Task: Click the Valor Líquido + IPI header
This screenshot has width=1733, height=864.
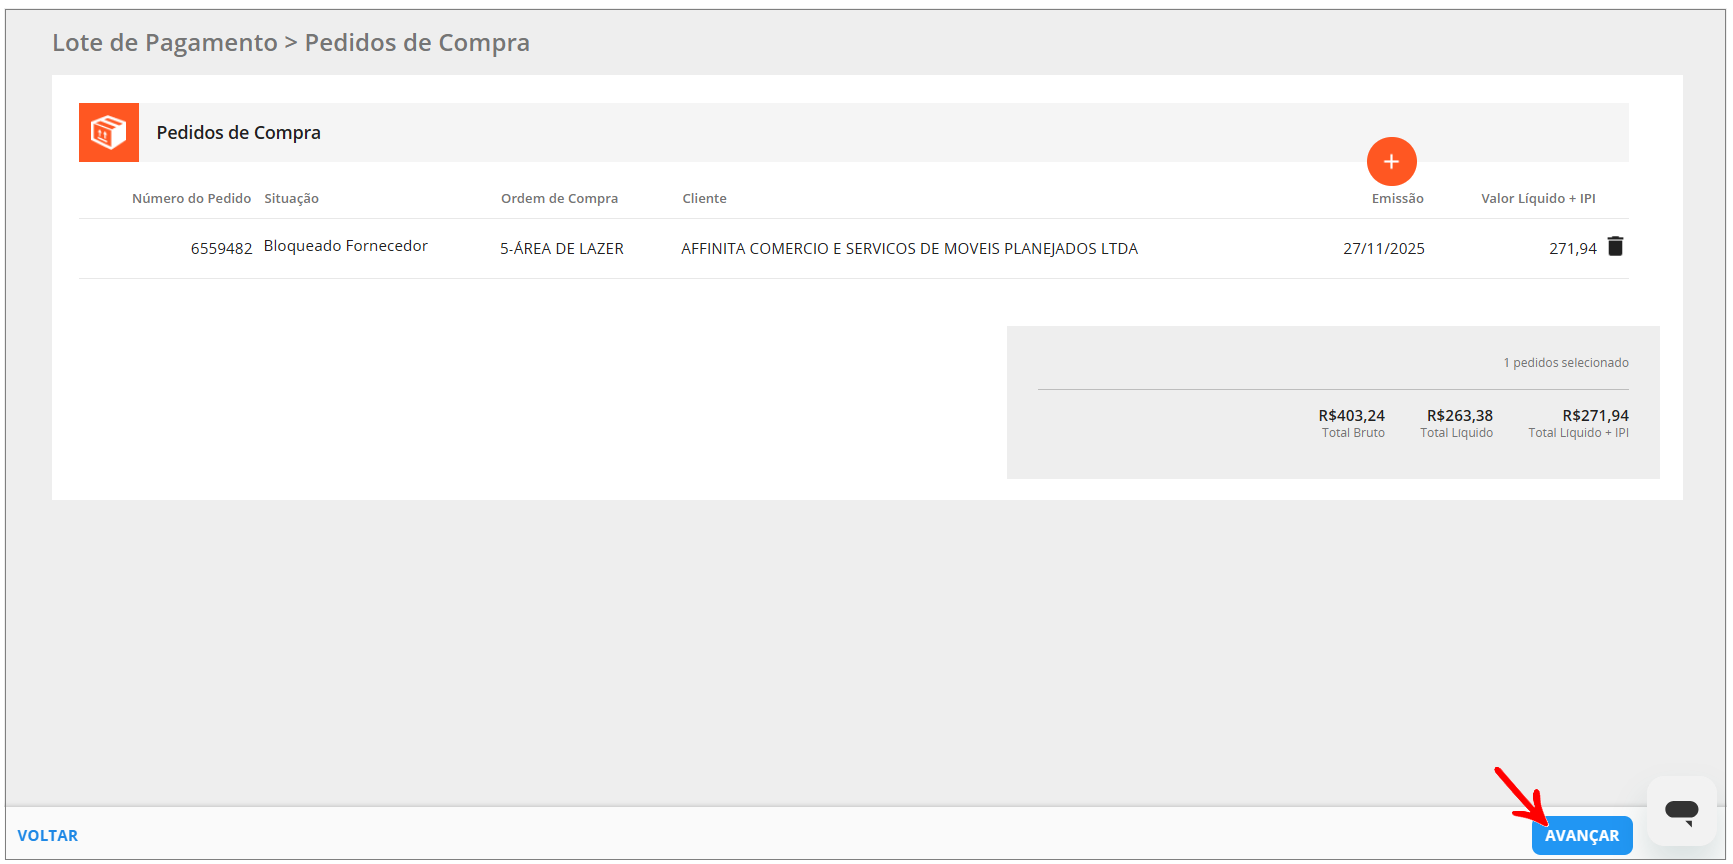Action: [x=1538, y=199]
